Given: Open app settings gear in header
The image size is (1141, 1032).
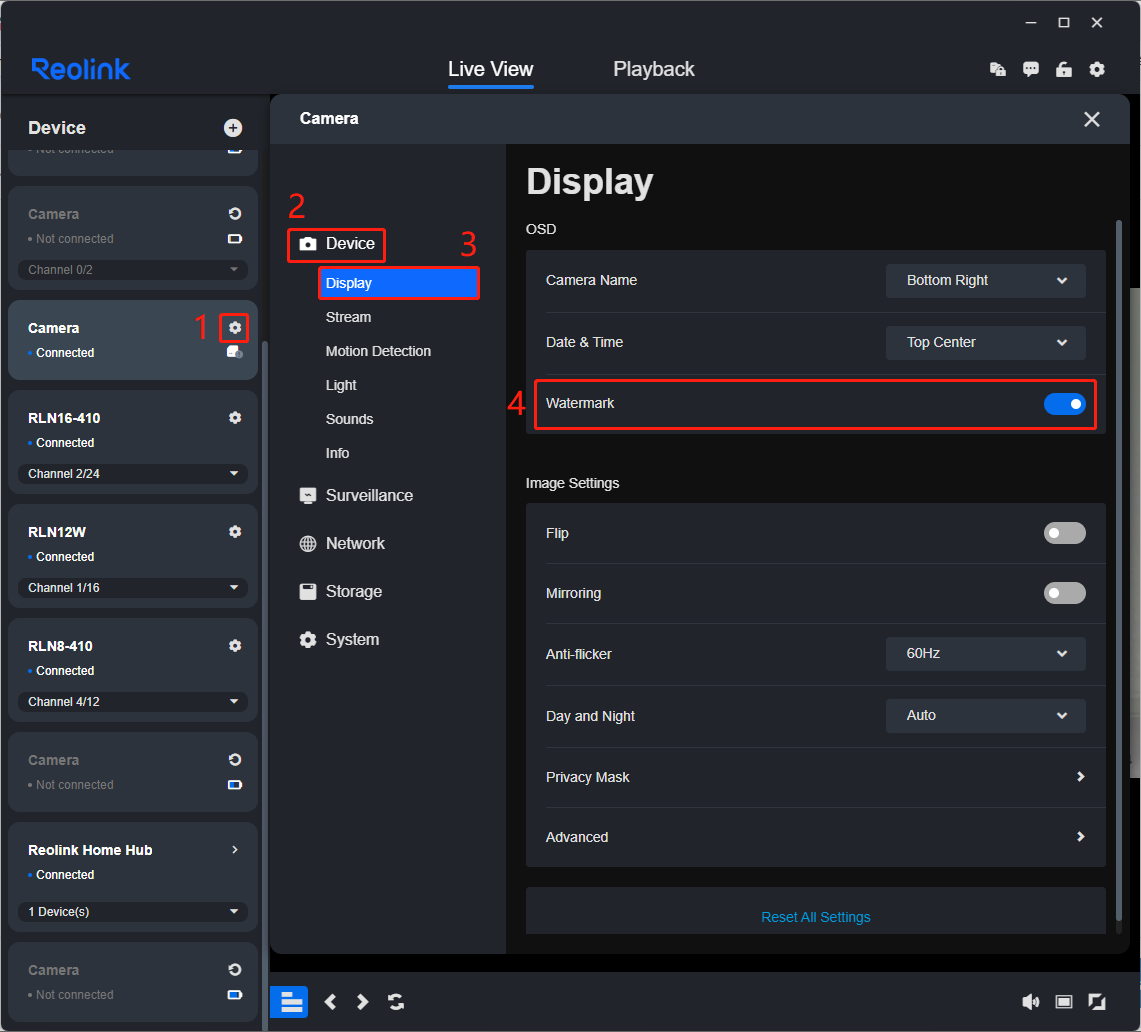Looking at the screenshot, I should (x=1097, y=69).
